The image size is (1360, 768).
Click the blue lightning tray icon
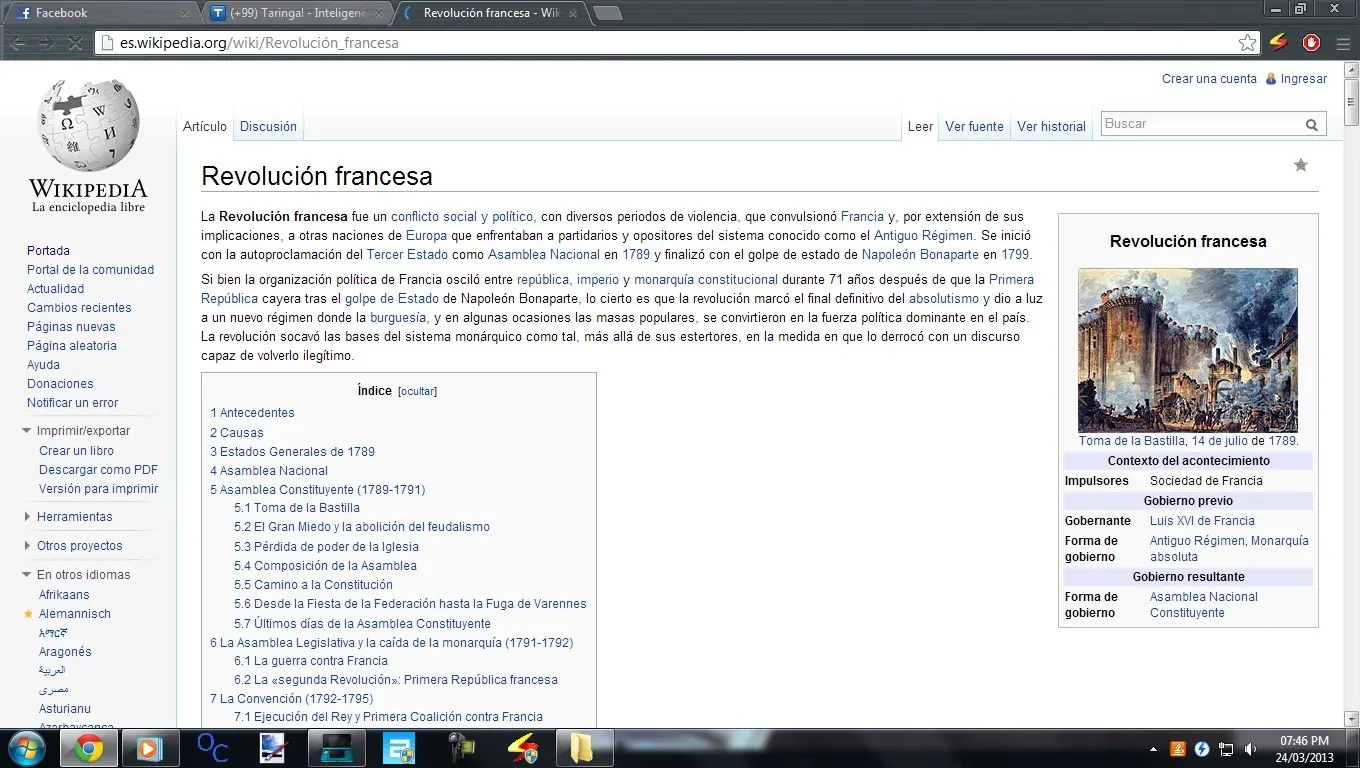(1202, 748)
